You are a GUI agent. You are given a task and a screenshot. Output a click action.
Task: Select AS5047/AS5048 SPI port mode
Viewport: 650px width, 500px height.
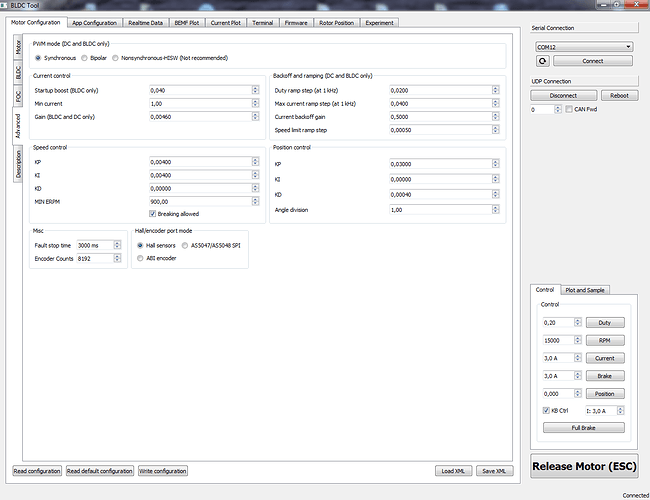click(184, 244)
